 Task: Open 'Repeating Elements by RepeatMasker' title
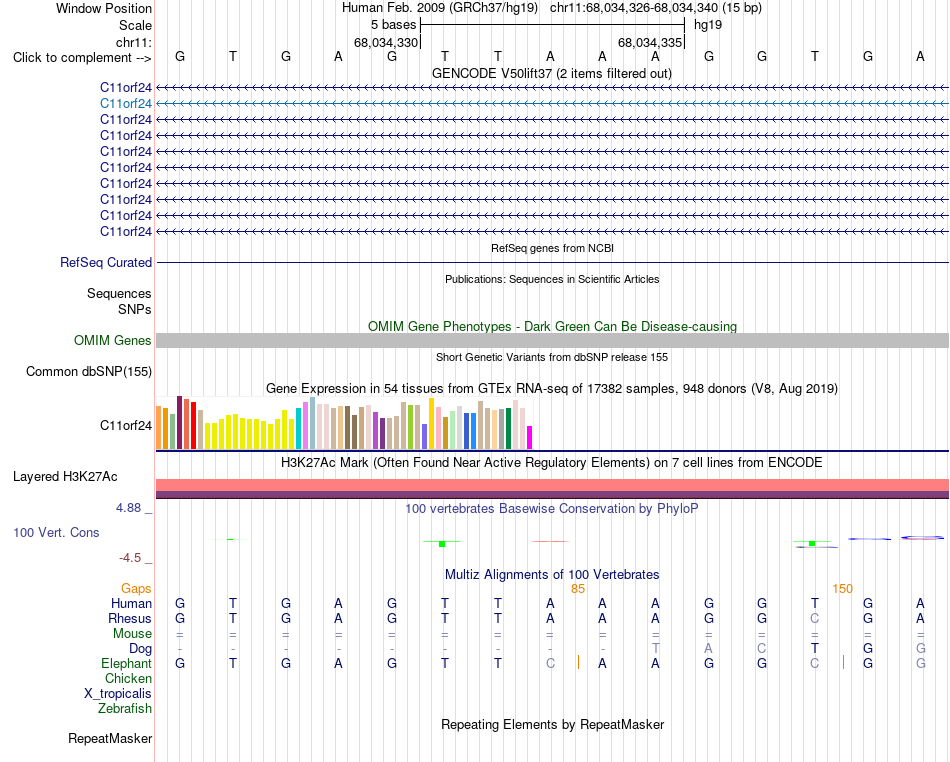click(x=552, y=724)
